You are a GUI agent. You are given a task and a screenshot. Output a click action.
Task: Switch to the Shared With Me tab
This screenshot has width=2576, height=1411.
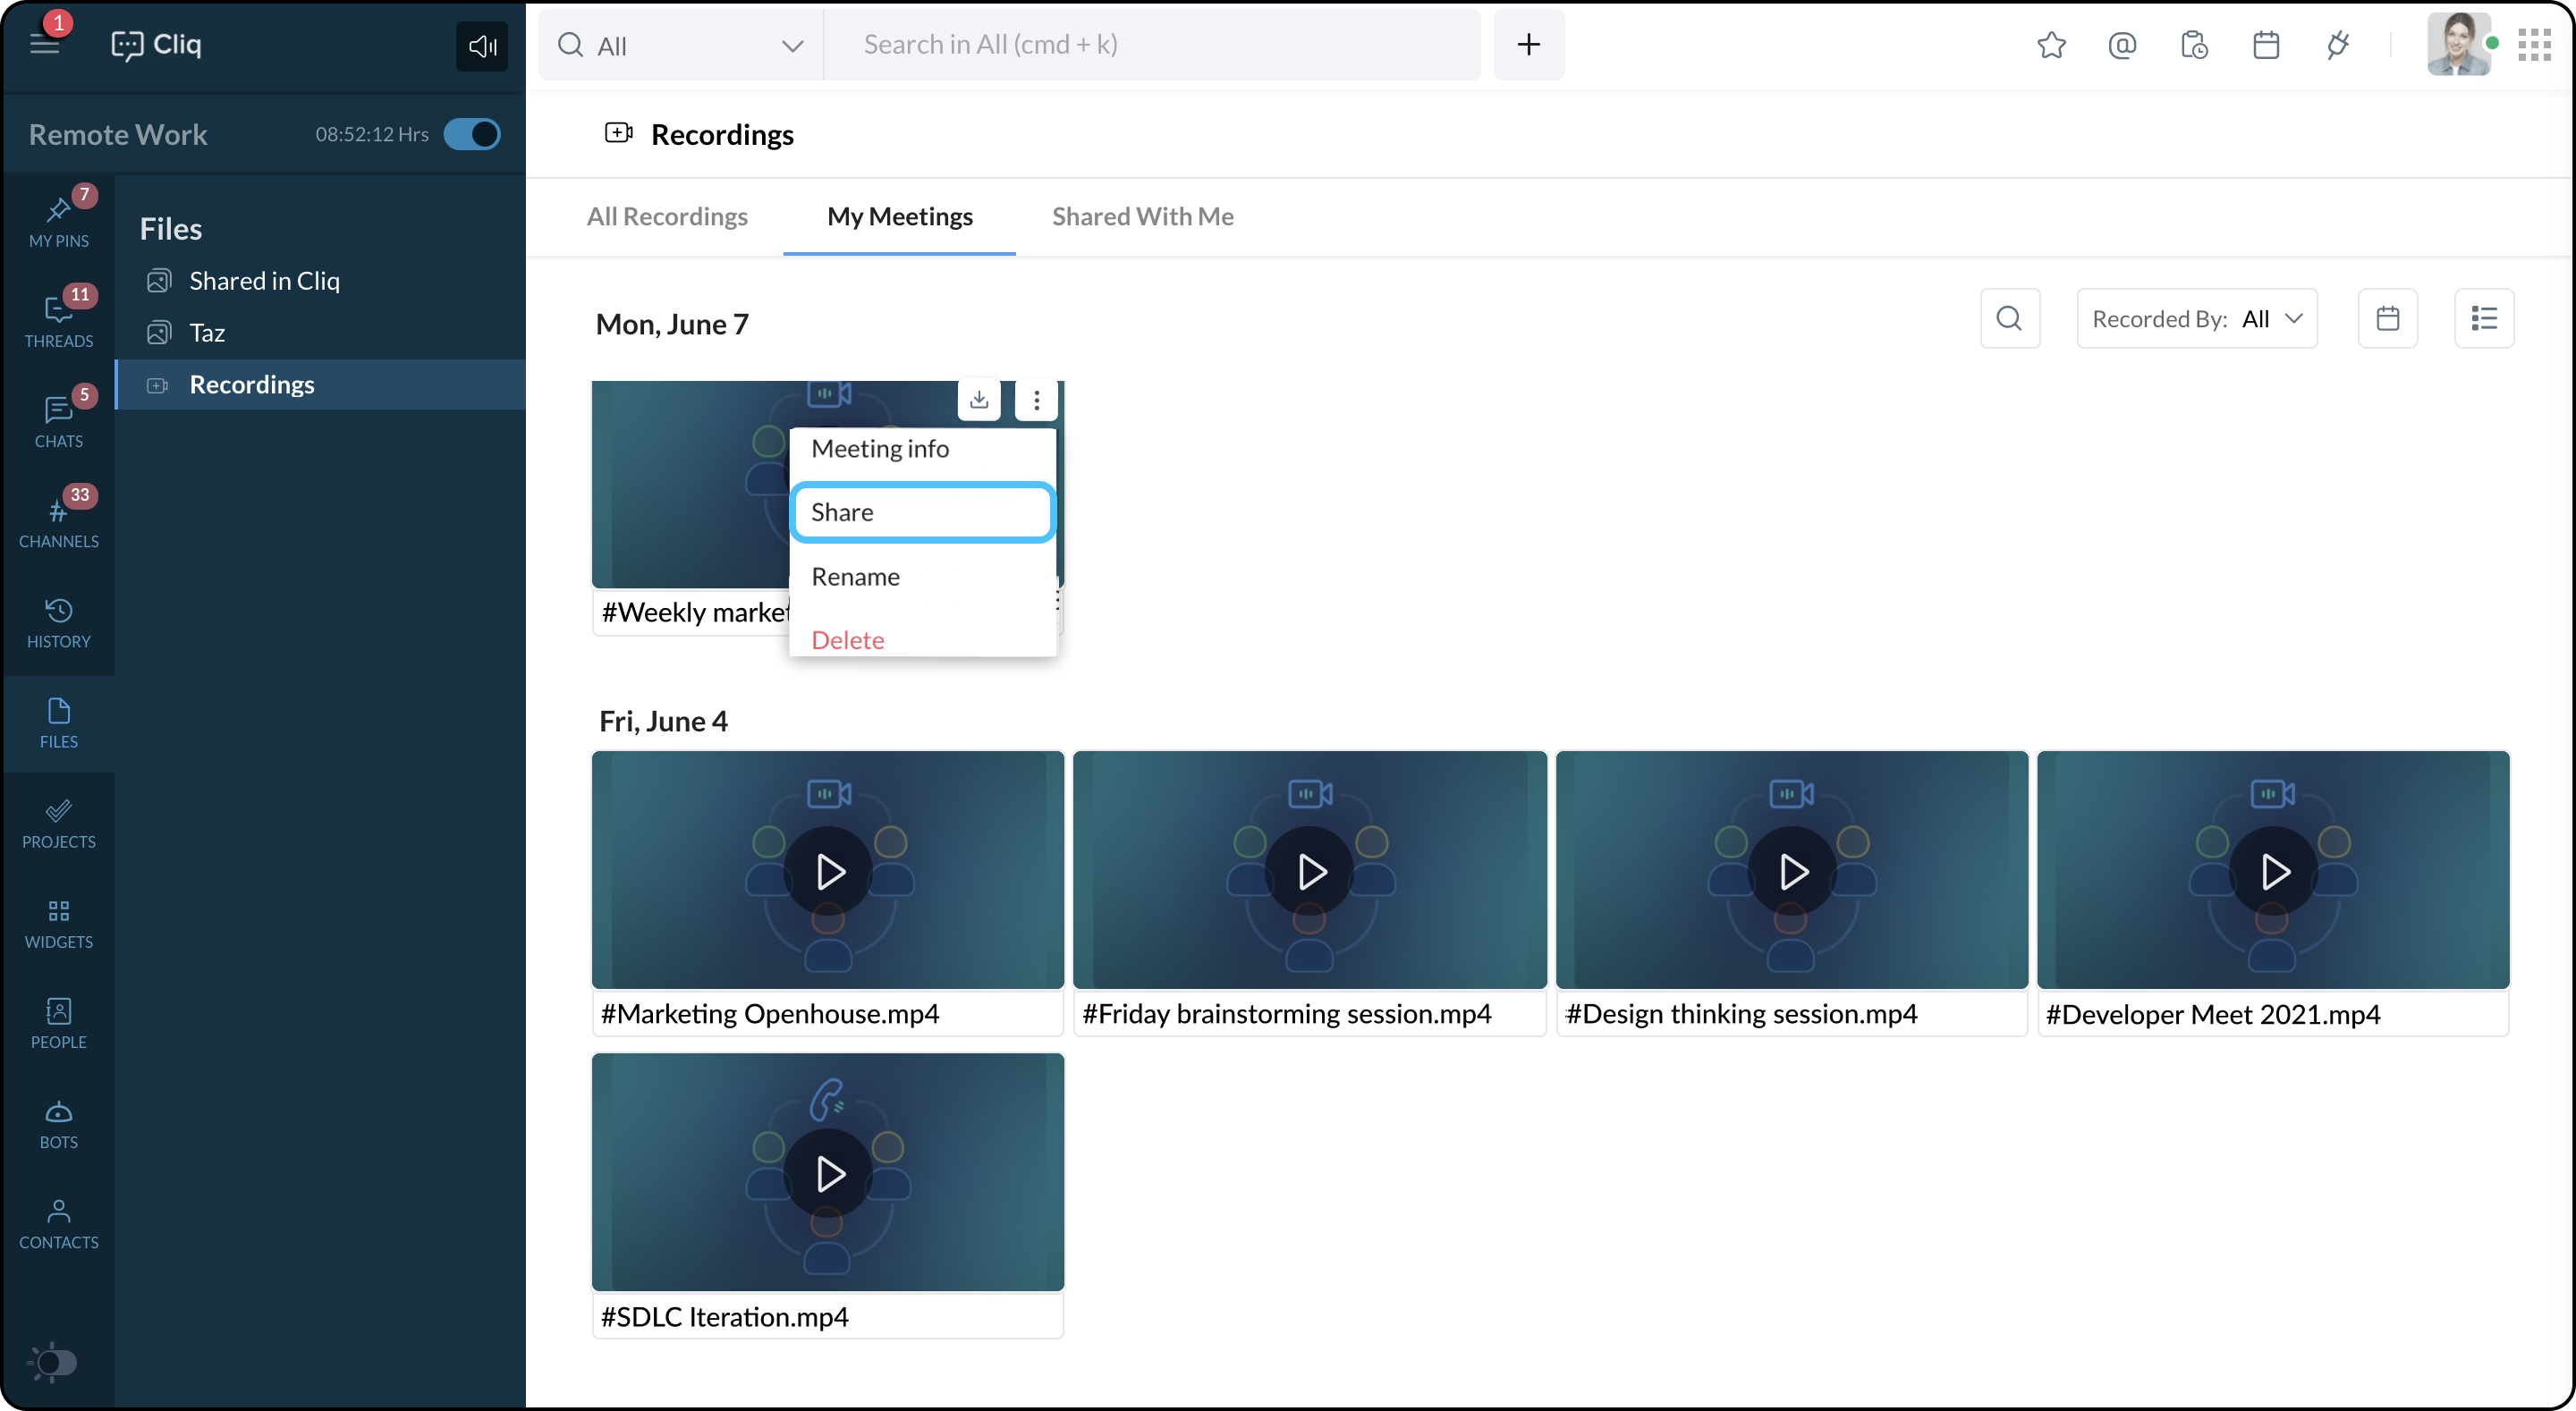pyautogui.click(x=1142, y=216)
